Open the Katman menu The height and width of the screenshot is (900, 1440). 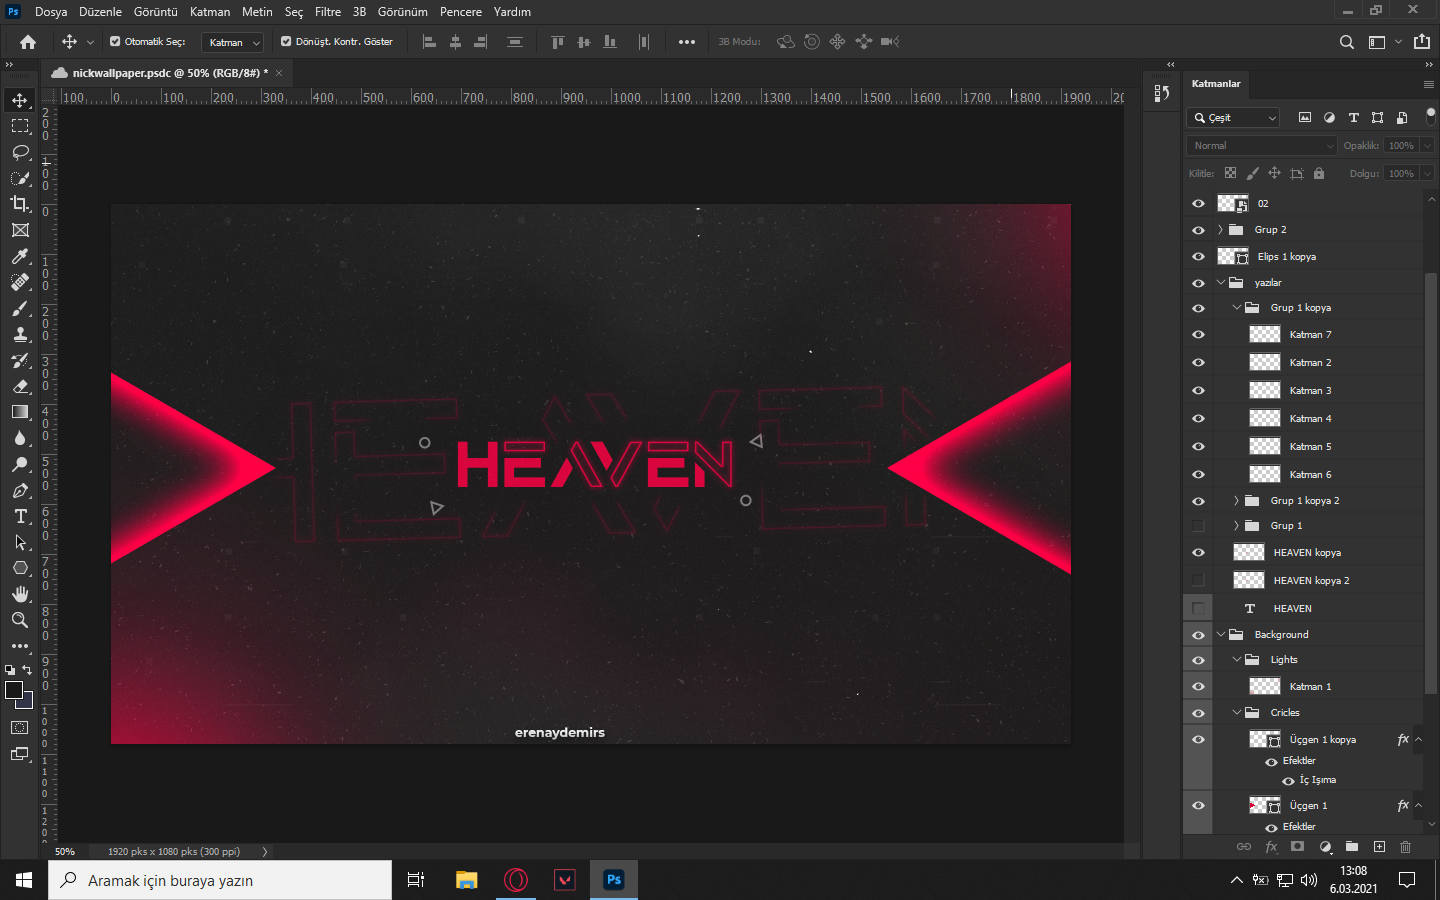tap(210, 12)
